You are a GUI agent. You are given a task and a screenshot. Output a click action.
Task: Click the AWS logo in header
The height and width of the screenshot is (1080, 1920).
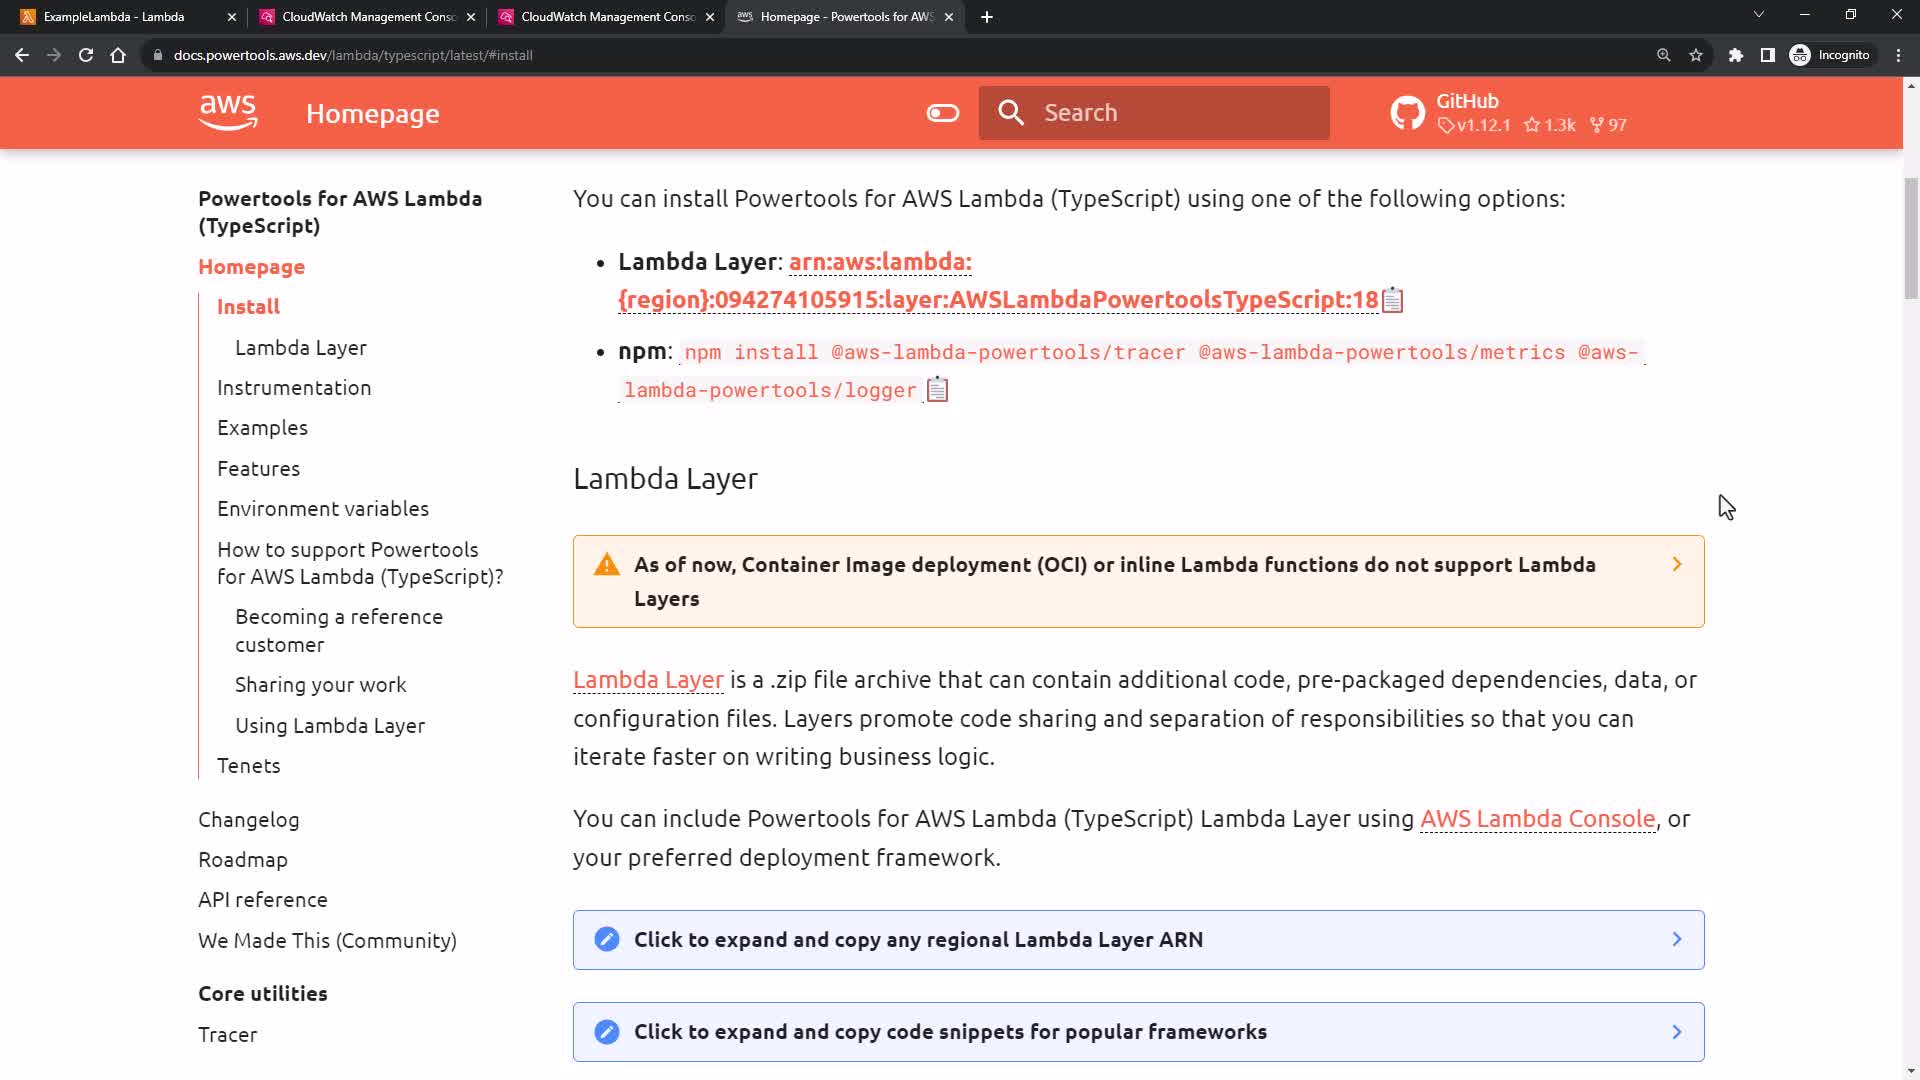click(x=228, y=113)
